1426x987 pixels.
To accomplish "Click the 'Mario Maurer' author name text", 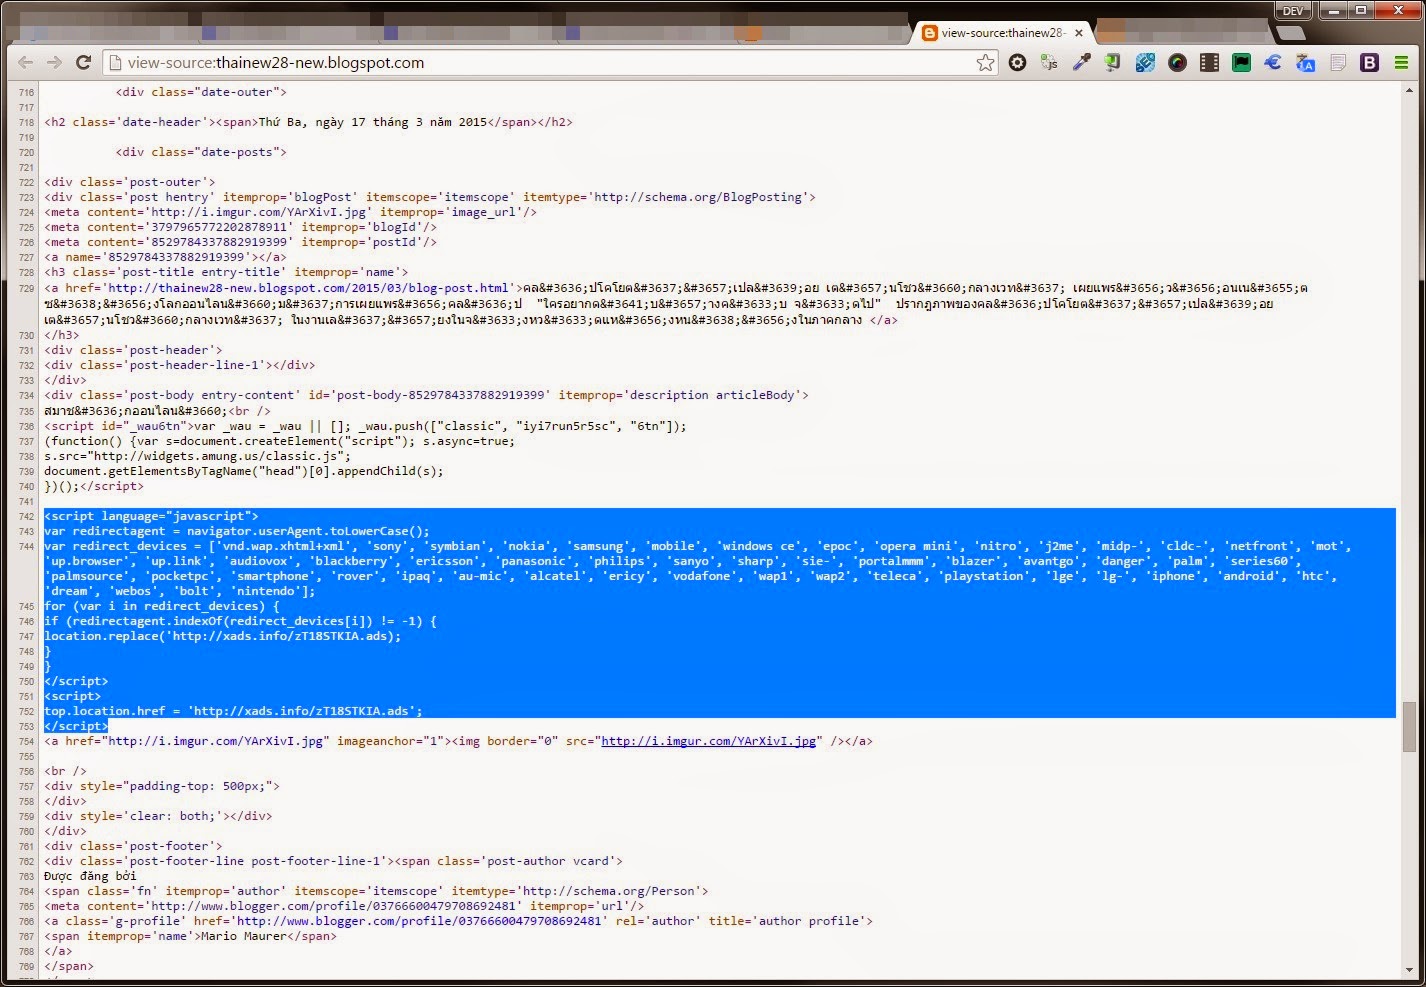I will [x=244, y=936].
